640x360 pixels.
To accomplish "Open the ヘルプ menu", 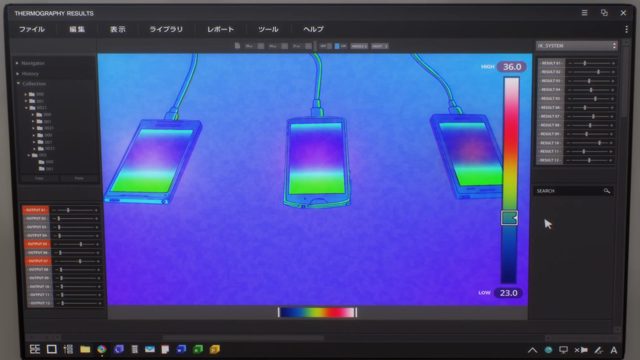I will coord(313,29).
